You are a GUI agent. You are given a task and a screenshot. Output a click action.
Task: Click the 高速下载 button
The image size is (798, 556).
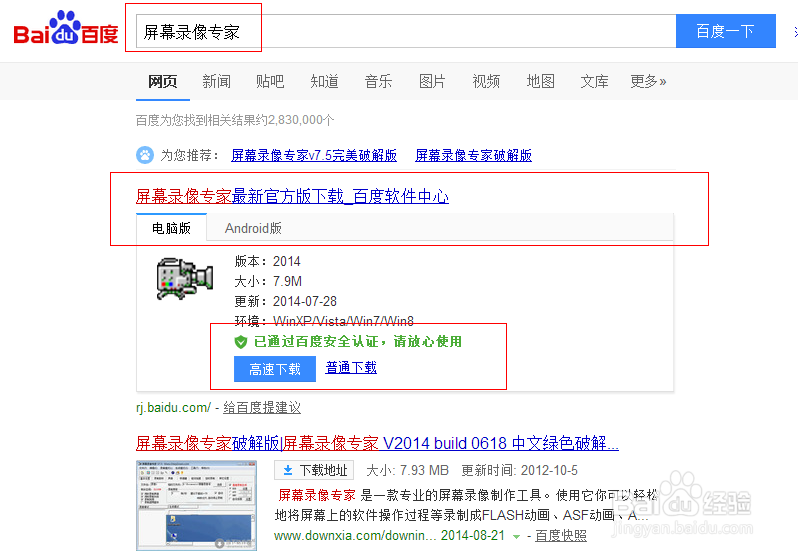click(x=275, y=369)
